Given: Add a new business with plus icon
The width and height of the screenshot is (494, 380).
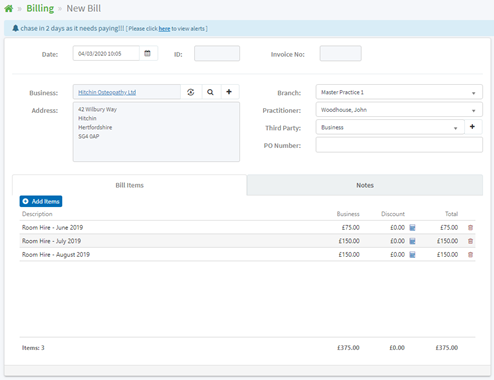Looking at the screenshot, I should 229,92.
